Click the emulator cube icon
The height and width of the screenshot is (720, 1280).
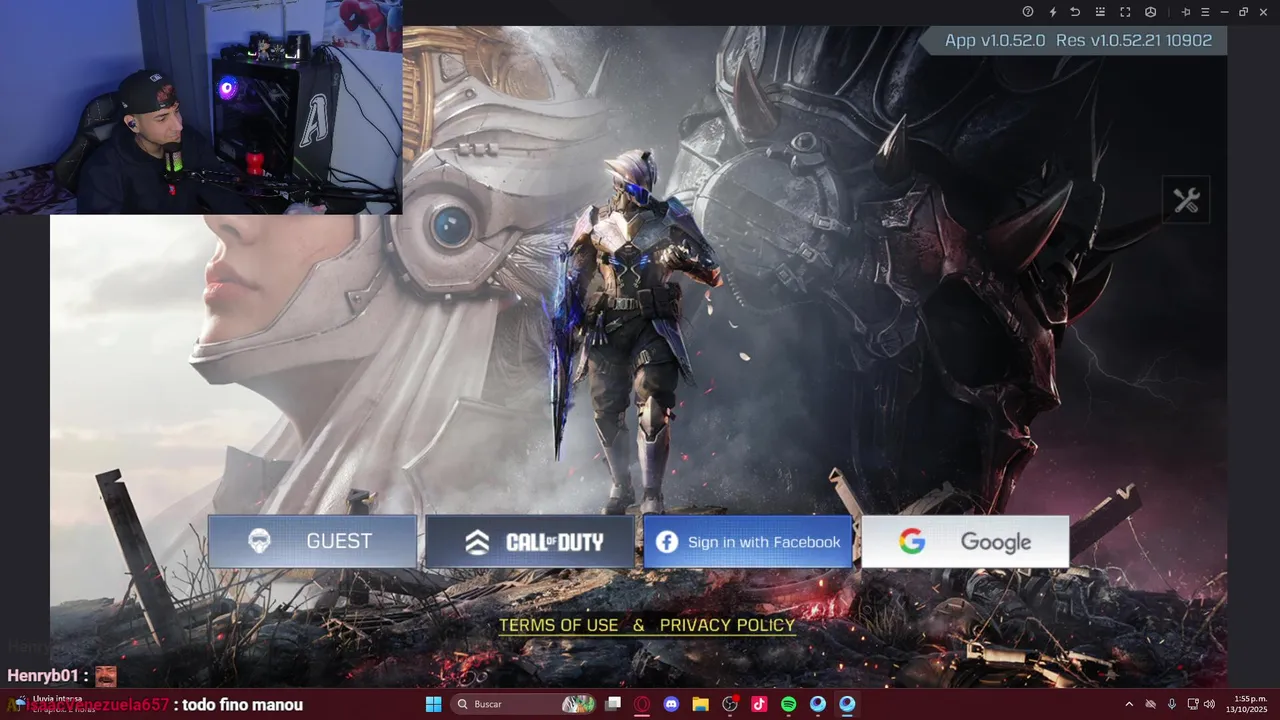click(x=1150, y=12)
